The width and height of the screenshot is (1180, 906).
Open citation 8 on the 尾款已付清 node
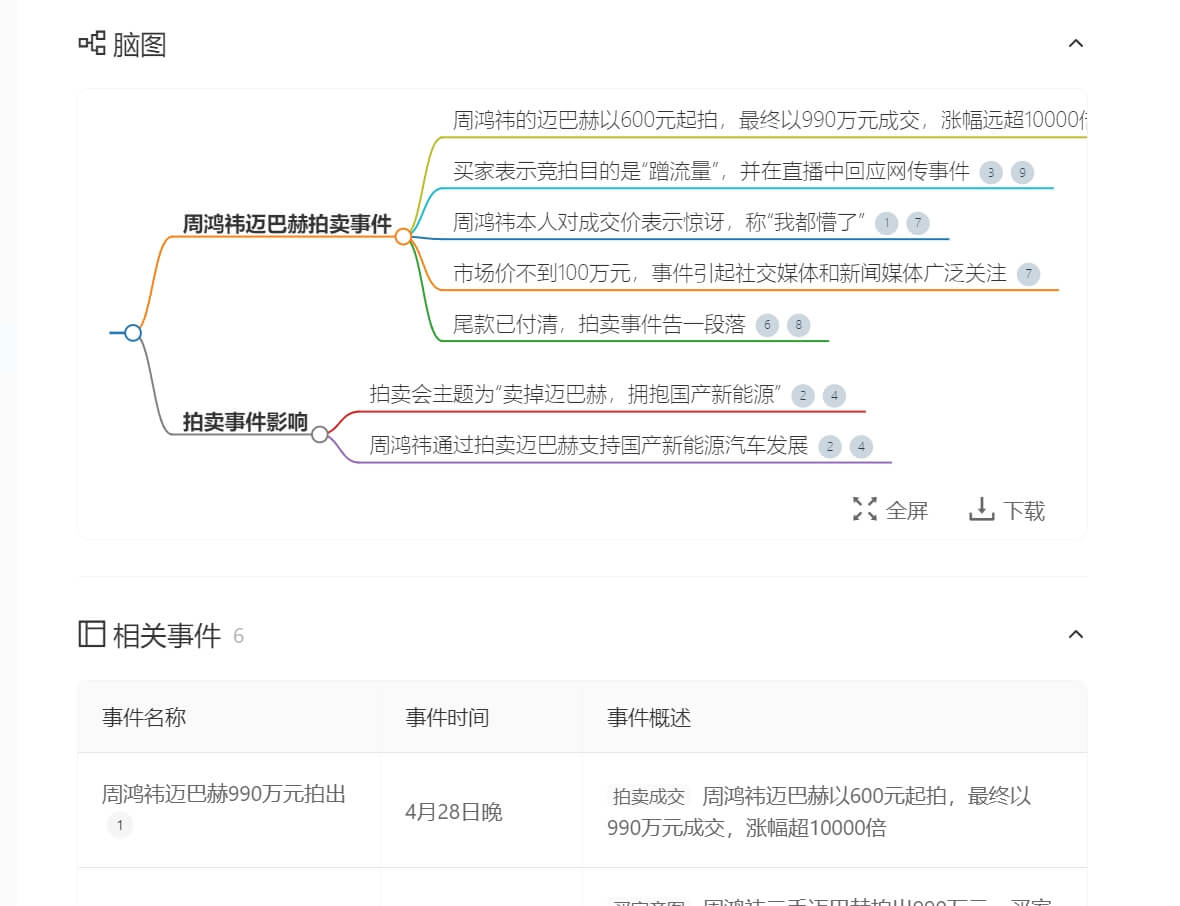[x=798, y=324]
